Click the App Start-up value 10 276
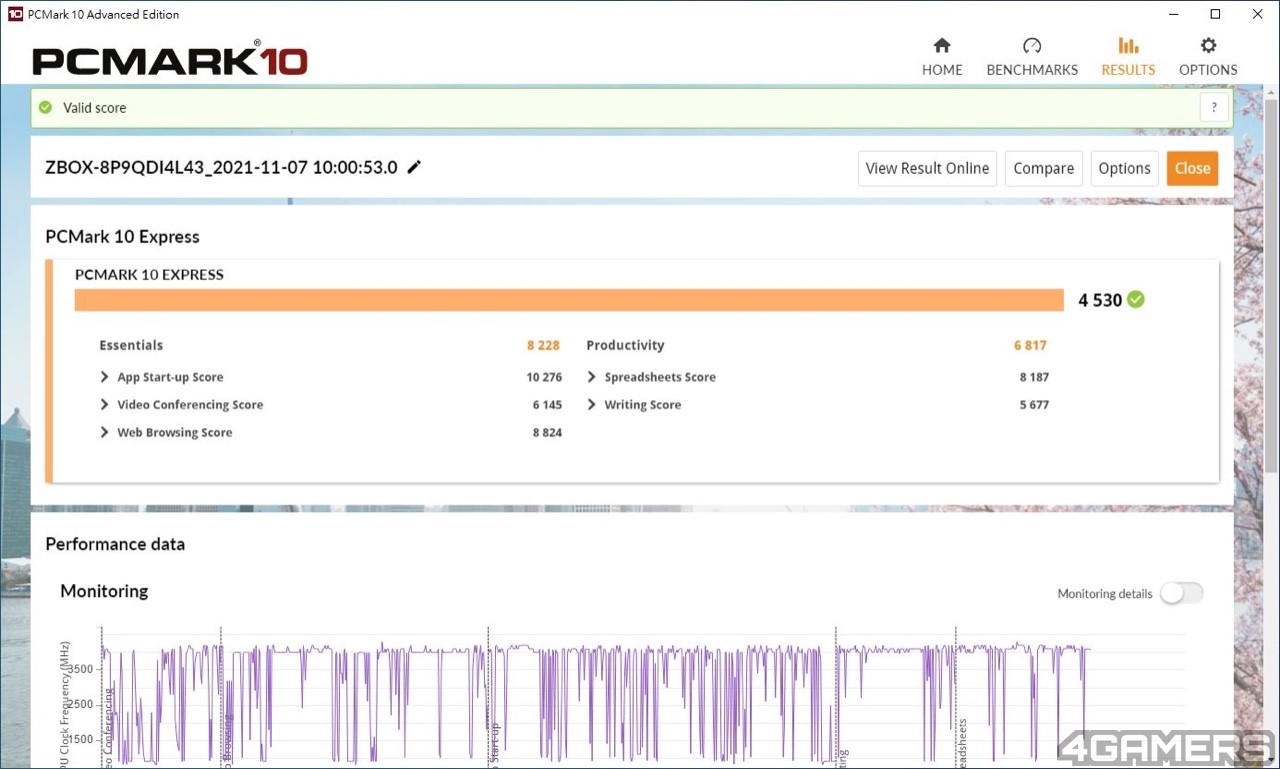Image resolution: width=1280 pixels, height=769 pixels. point(544,377)
